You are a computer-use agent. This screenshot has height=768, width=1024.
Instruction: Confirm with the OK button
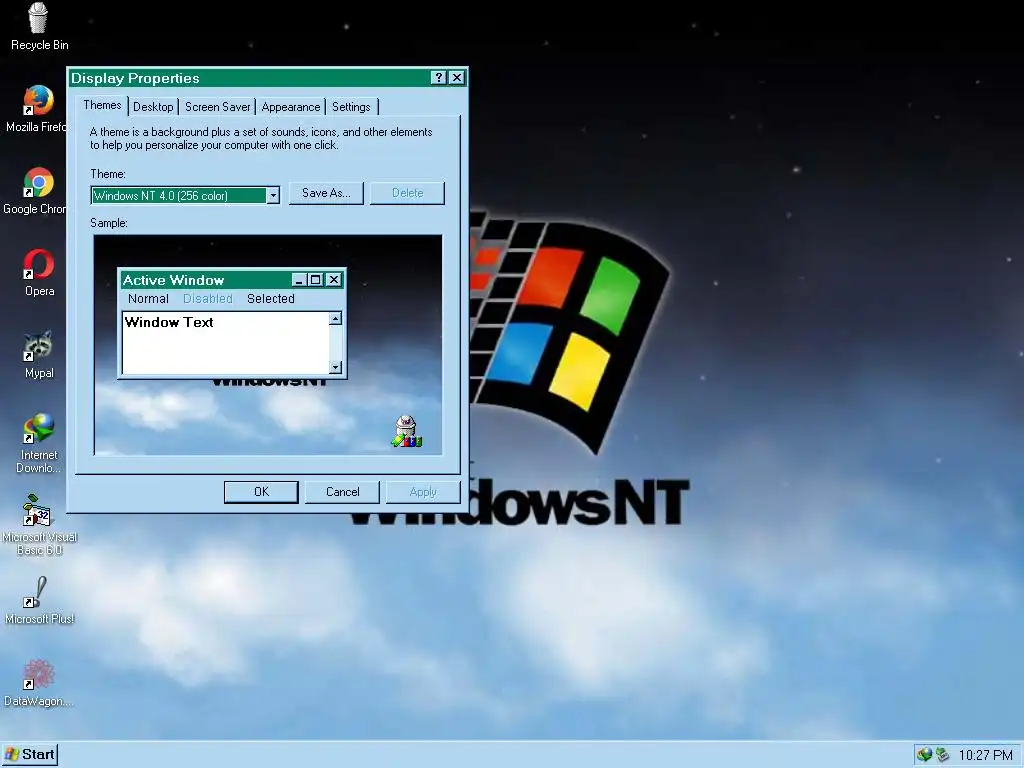261,492
